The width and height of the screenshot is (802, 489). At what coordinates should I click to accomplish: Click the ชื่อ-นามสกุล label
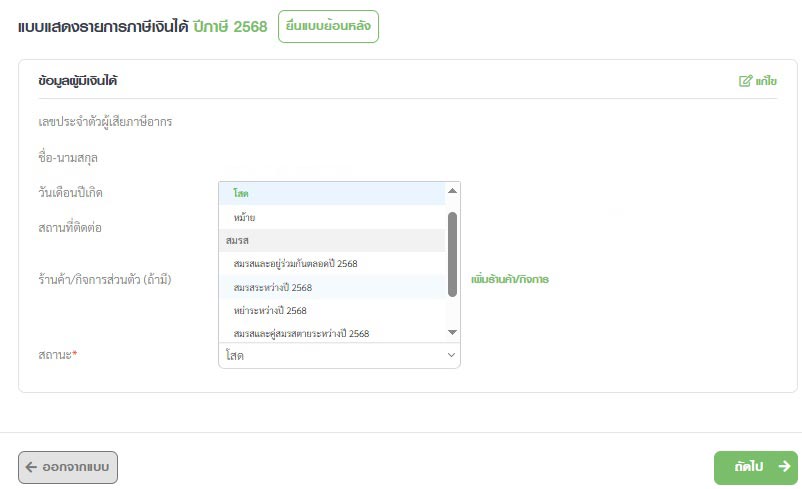click(x=68, y=158)
